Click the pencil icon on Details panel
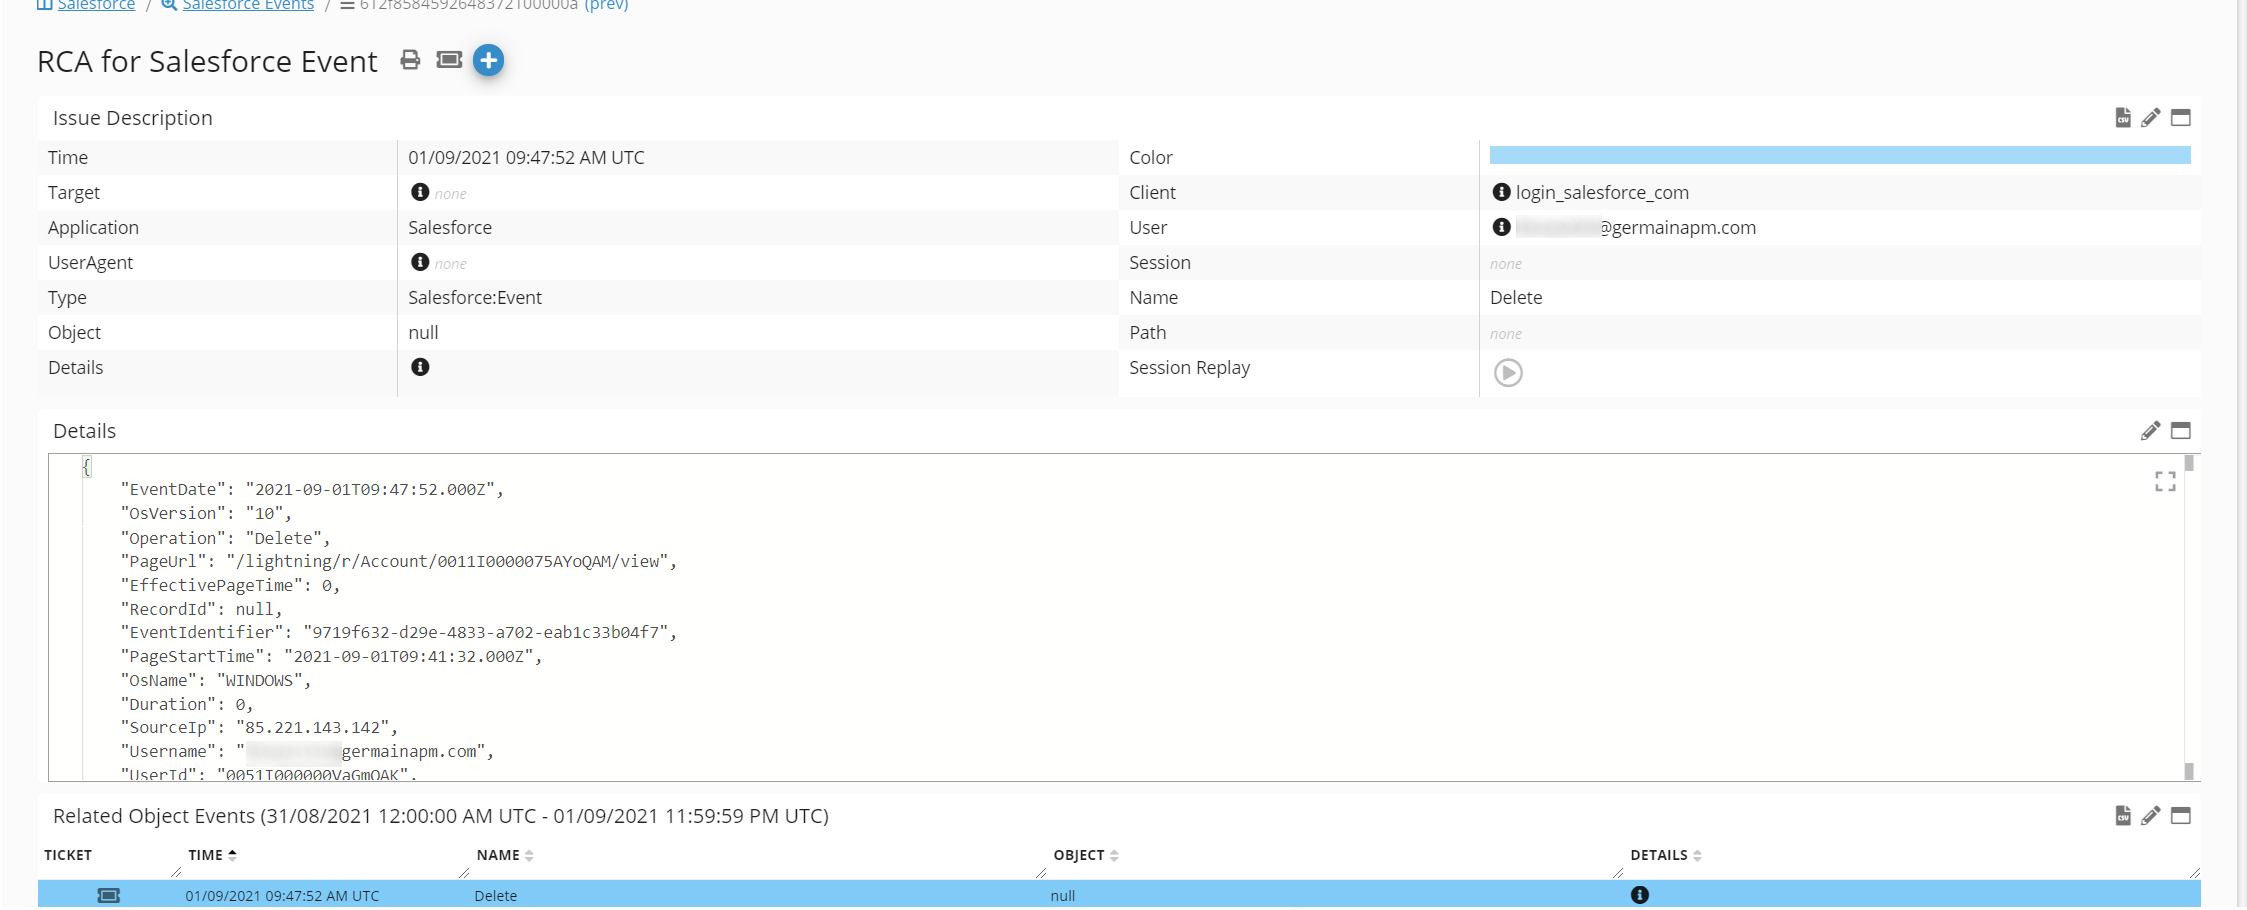The image size is (2247, 910). tap(2150, 431)
